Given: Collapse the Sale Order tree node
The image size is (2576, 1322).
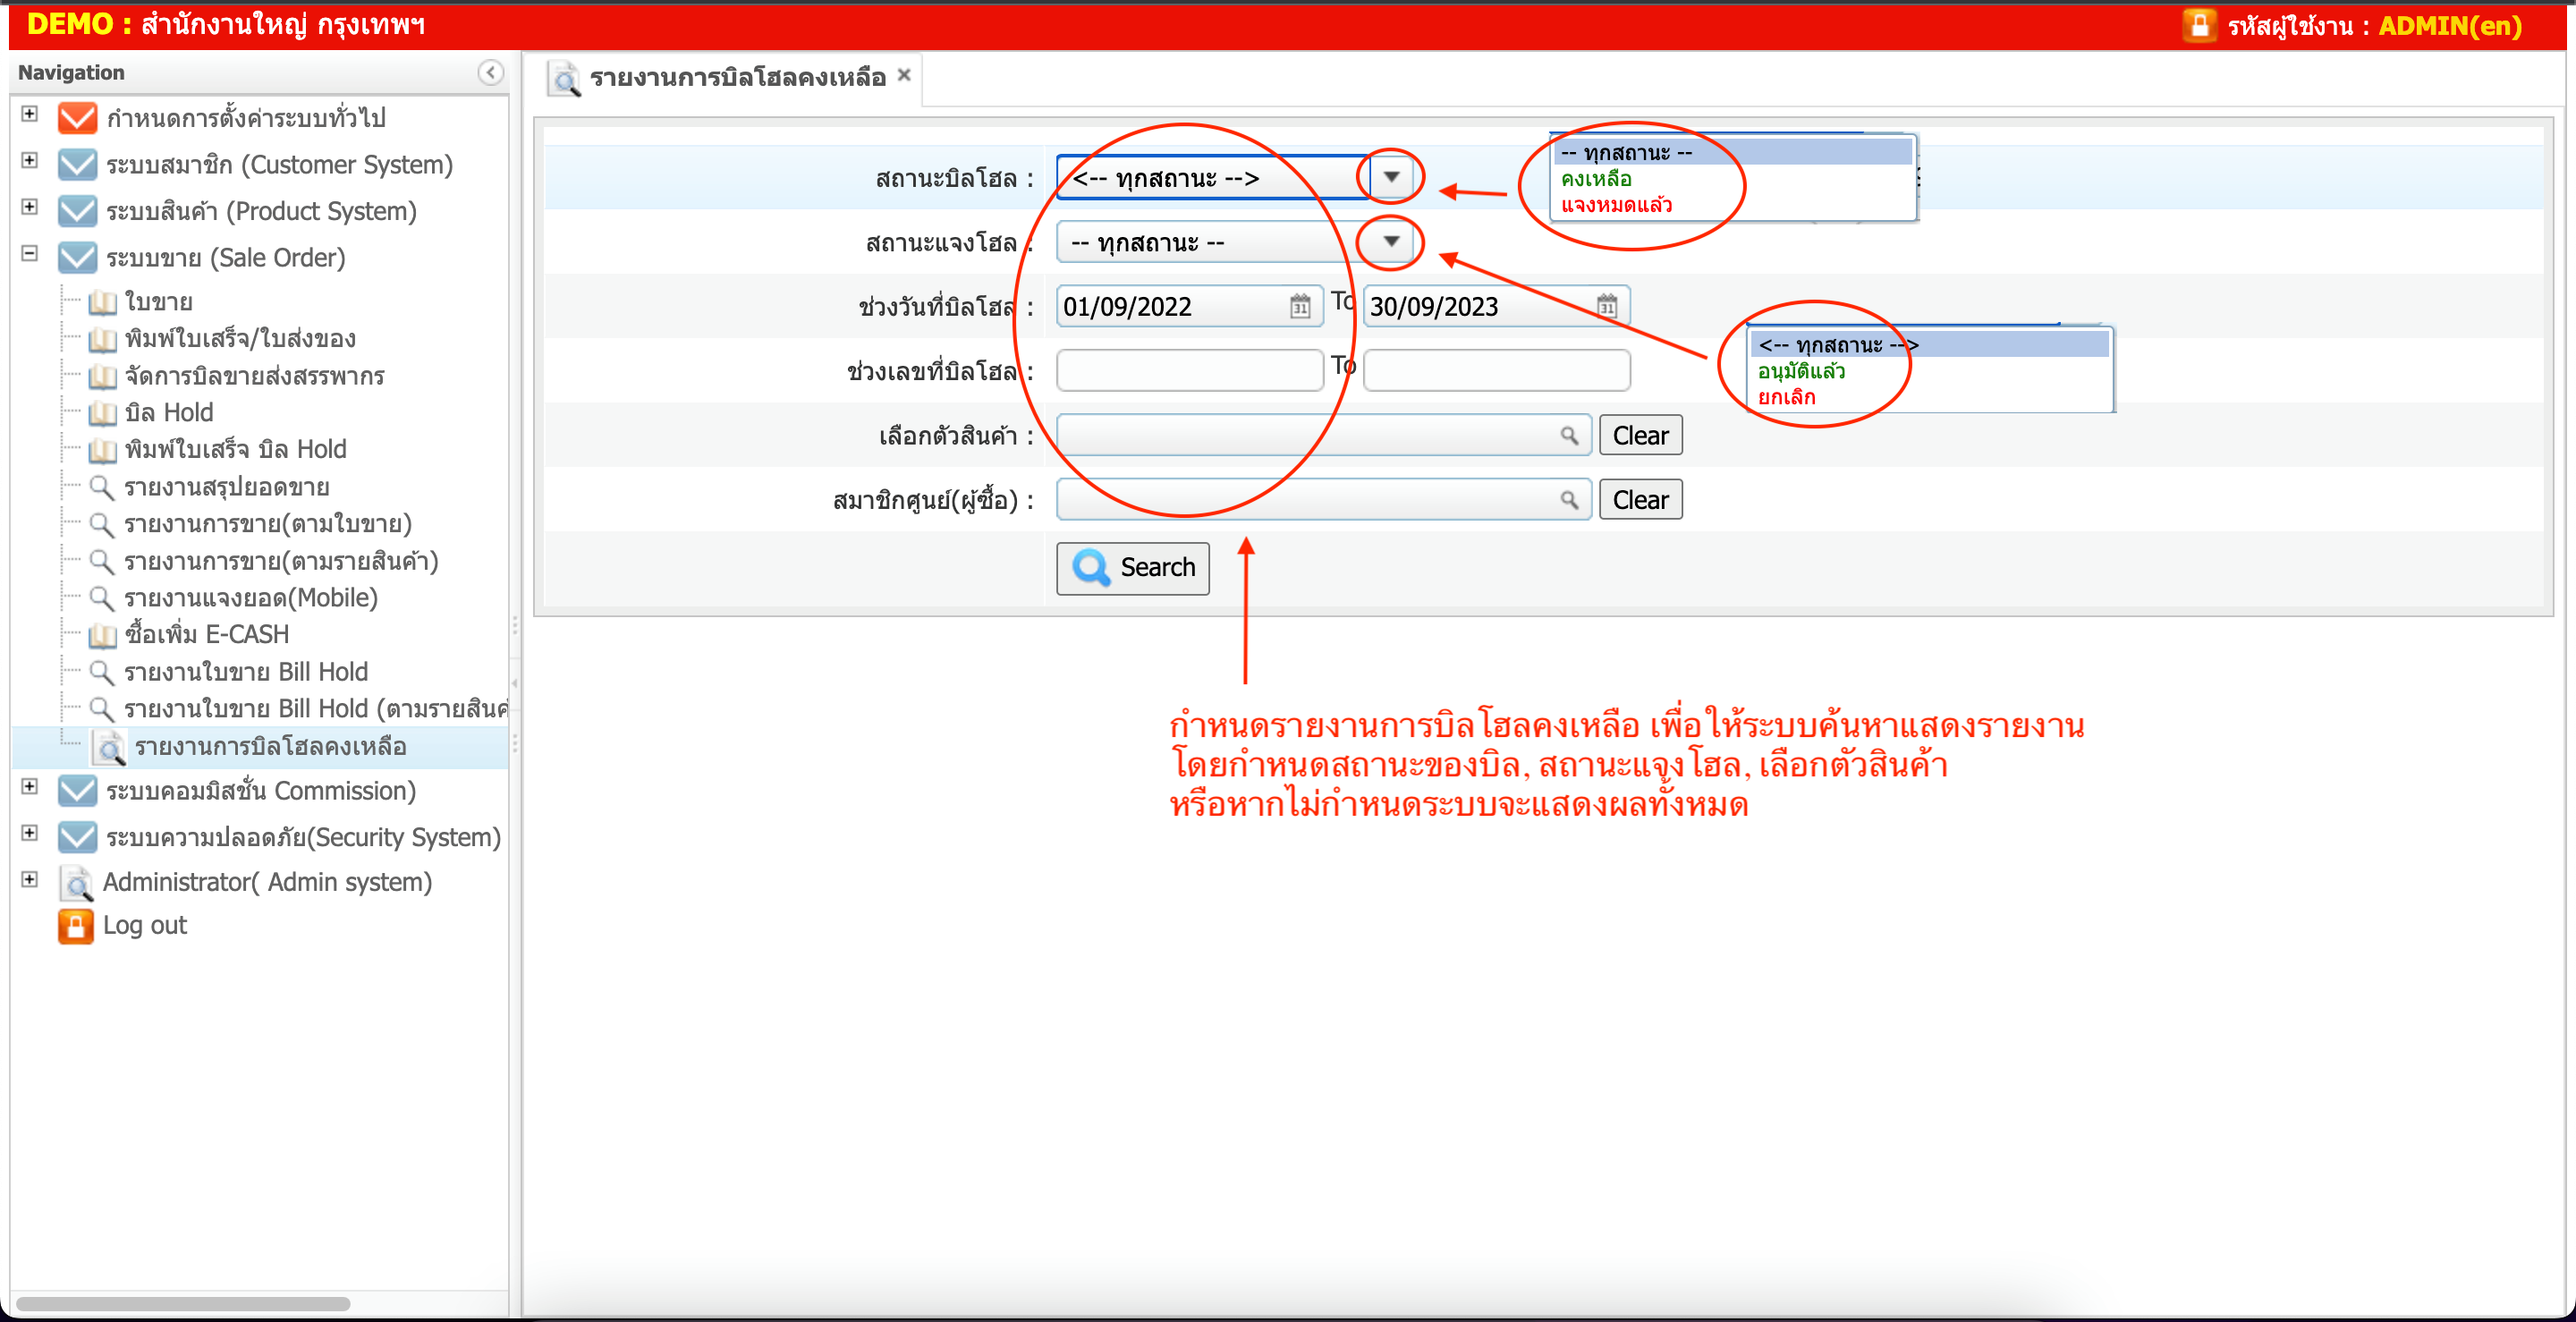Looking at the screenshot, I should (x=30, y=254).
